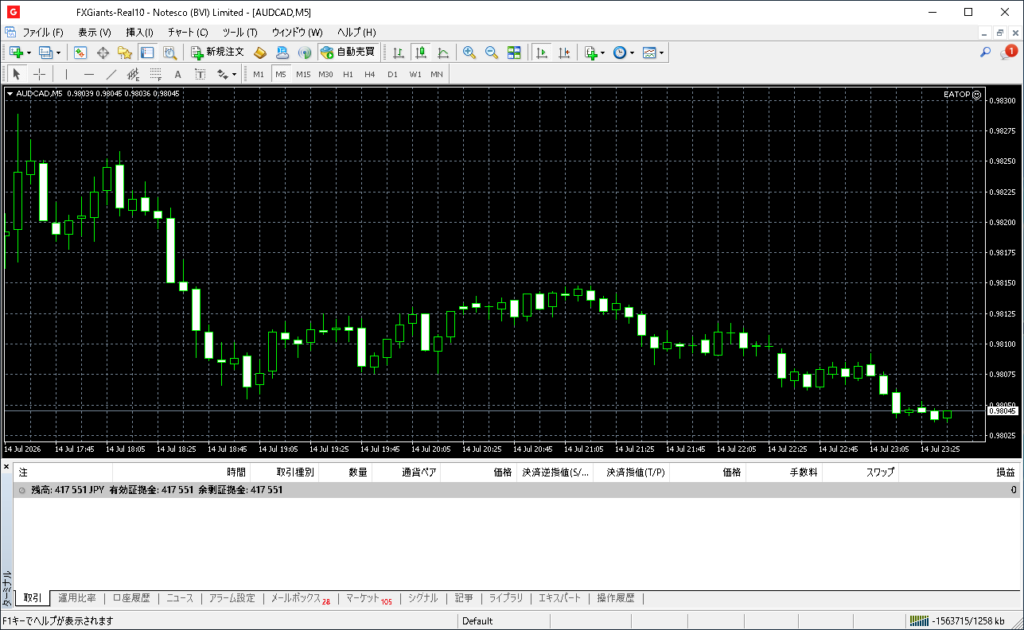Viewport: 1024px width, 630px height.
Task: Toggle chart auto scroll icon
Action: coord(541,53)
